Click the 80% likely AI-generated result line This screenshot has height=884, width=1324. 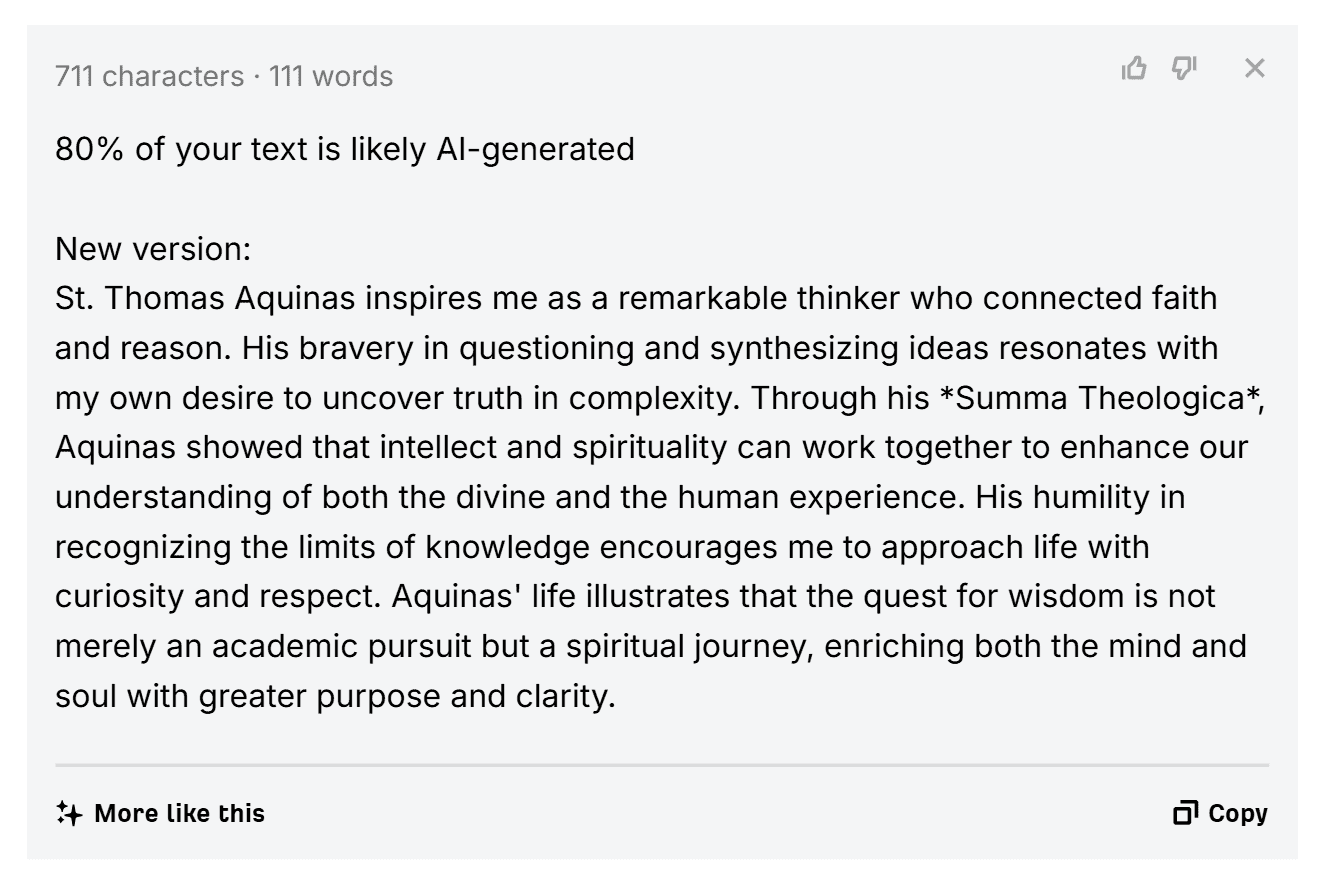[344, 149]
